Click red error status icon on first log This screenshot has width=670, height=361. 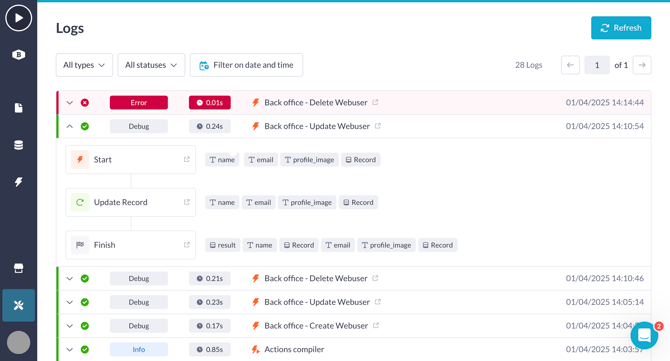point(85,103)
